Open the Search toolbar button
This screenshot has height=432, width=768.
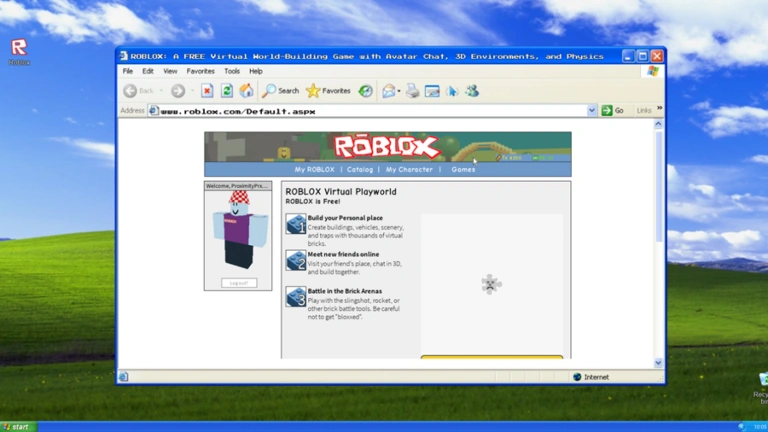tap(281, 91)
